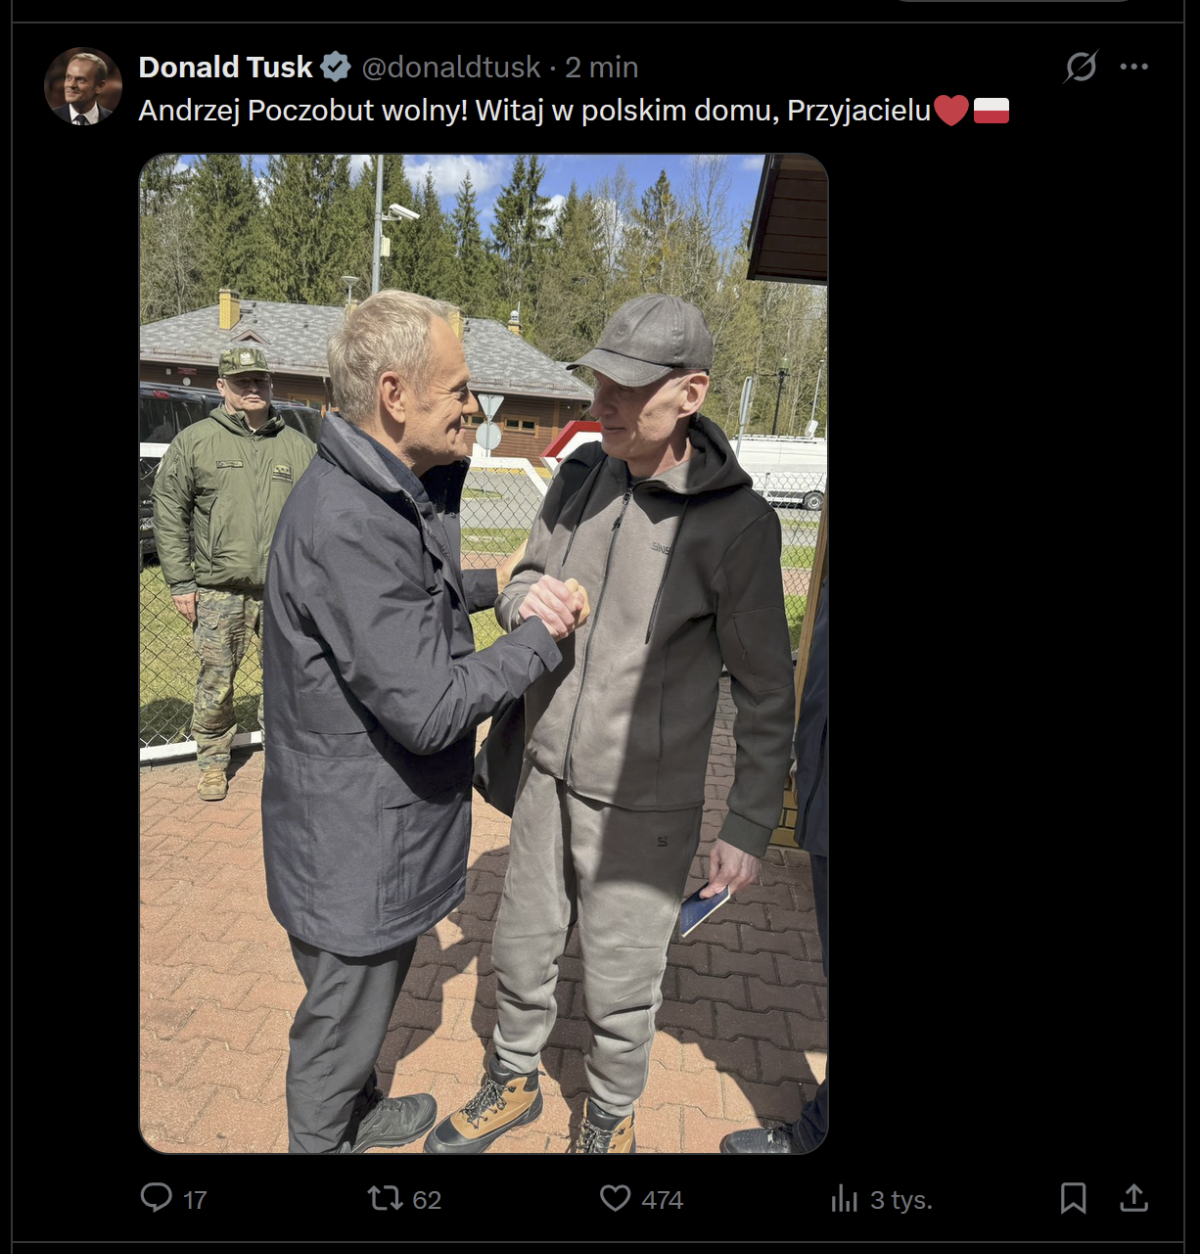The height and width of the screenshot is (1254, 1200).
Task: Open the @donaldtusk handle link
Action: tap(450, 67)
